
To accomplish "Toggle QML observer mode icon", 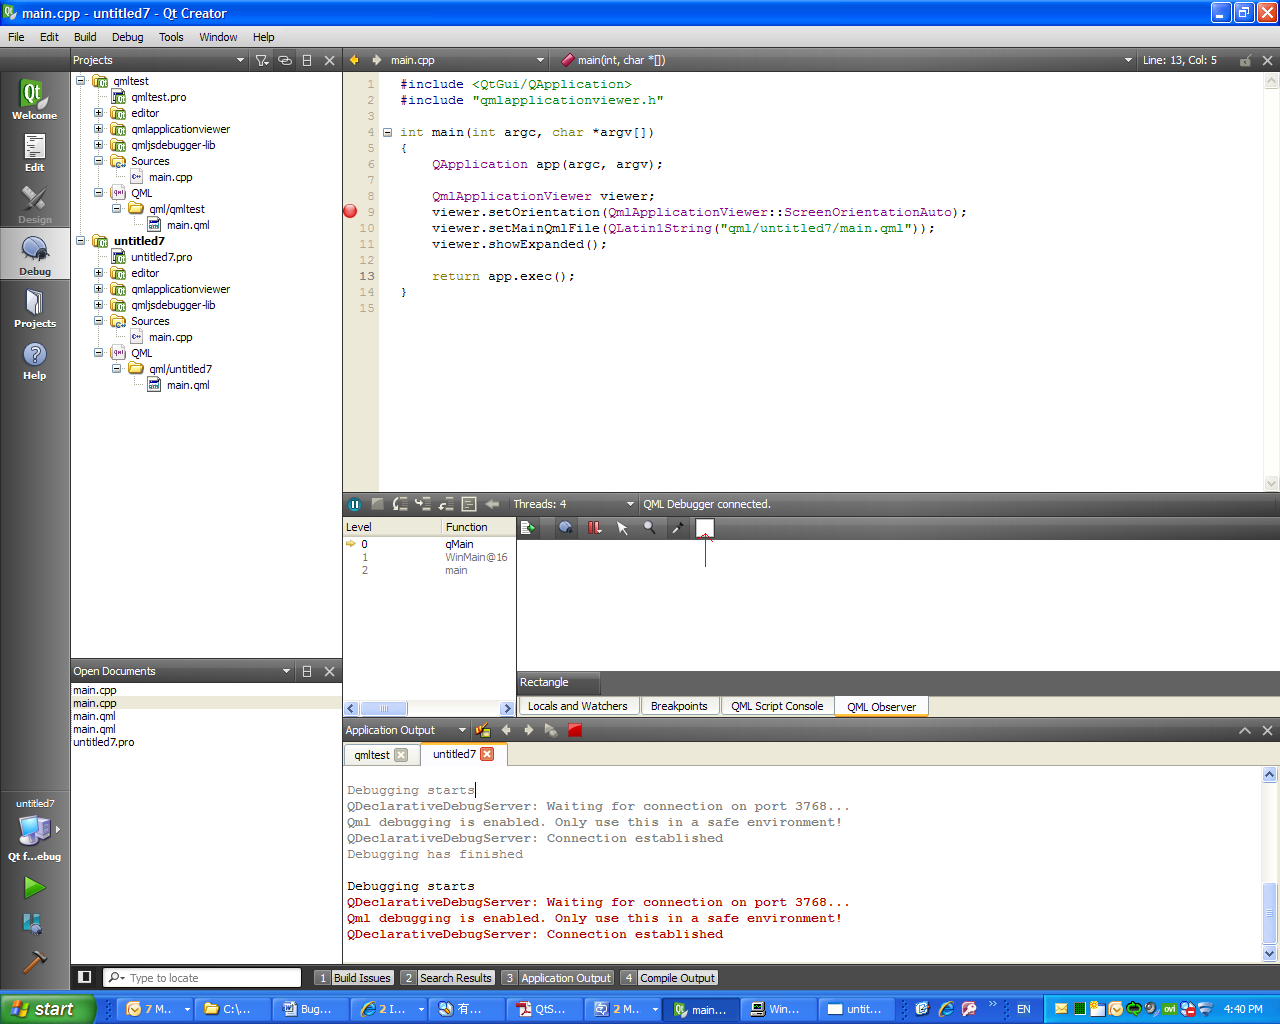I will coord(566,527).
